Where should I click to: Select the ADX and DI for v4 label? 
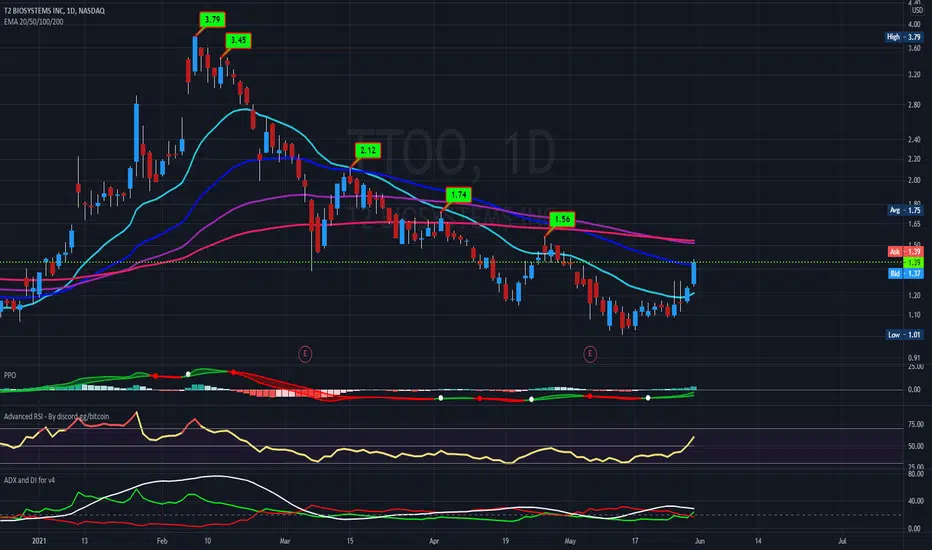click(x=30, y=480)
